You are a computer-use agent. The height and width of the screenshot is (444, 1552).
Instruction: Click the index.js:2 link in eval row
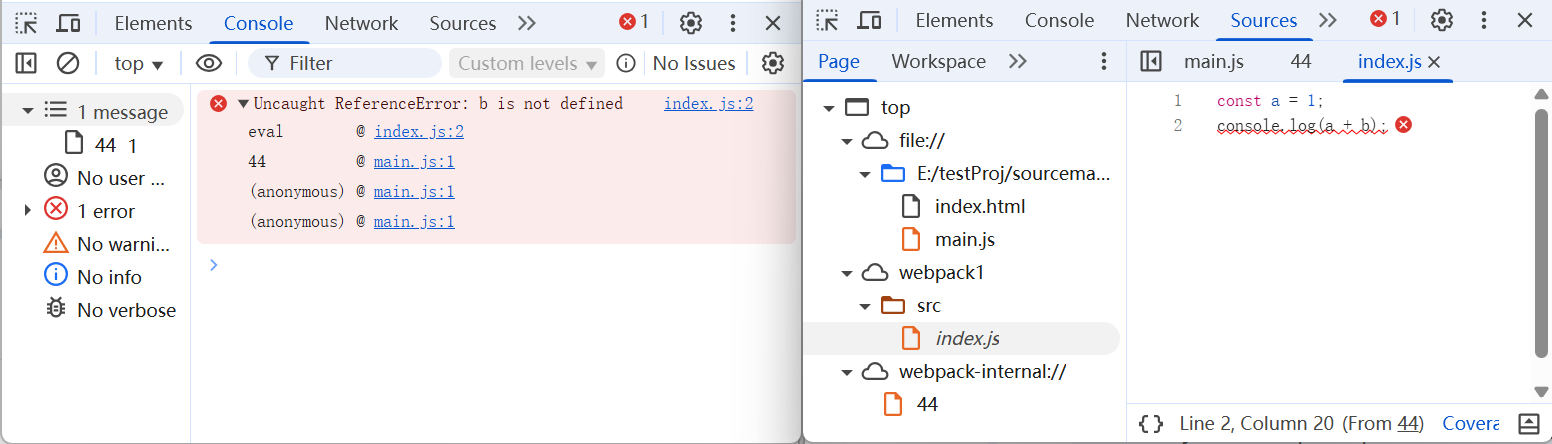pyautogui.click(x=418, y=132)
